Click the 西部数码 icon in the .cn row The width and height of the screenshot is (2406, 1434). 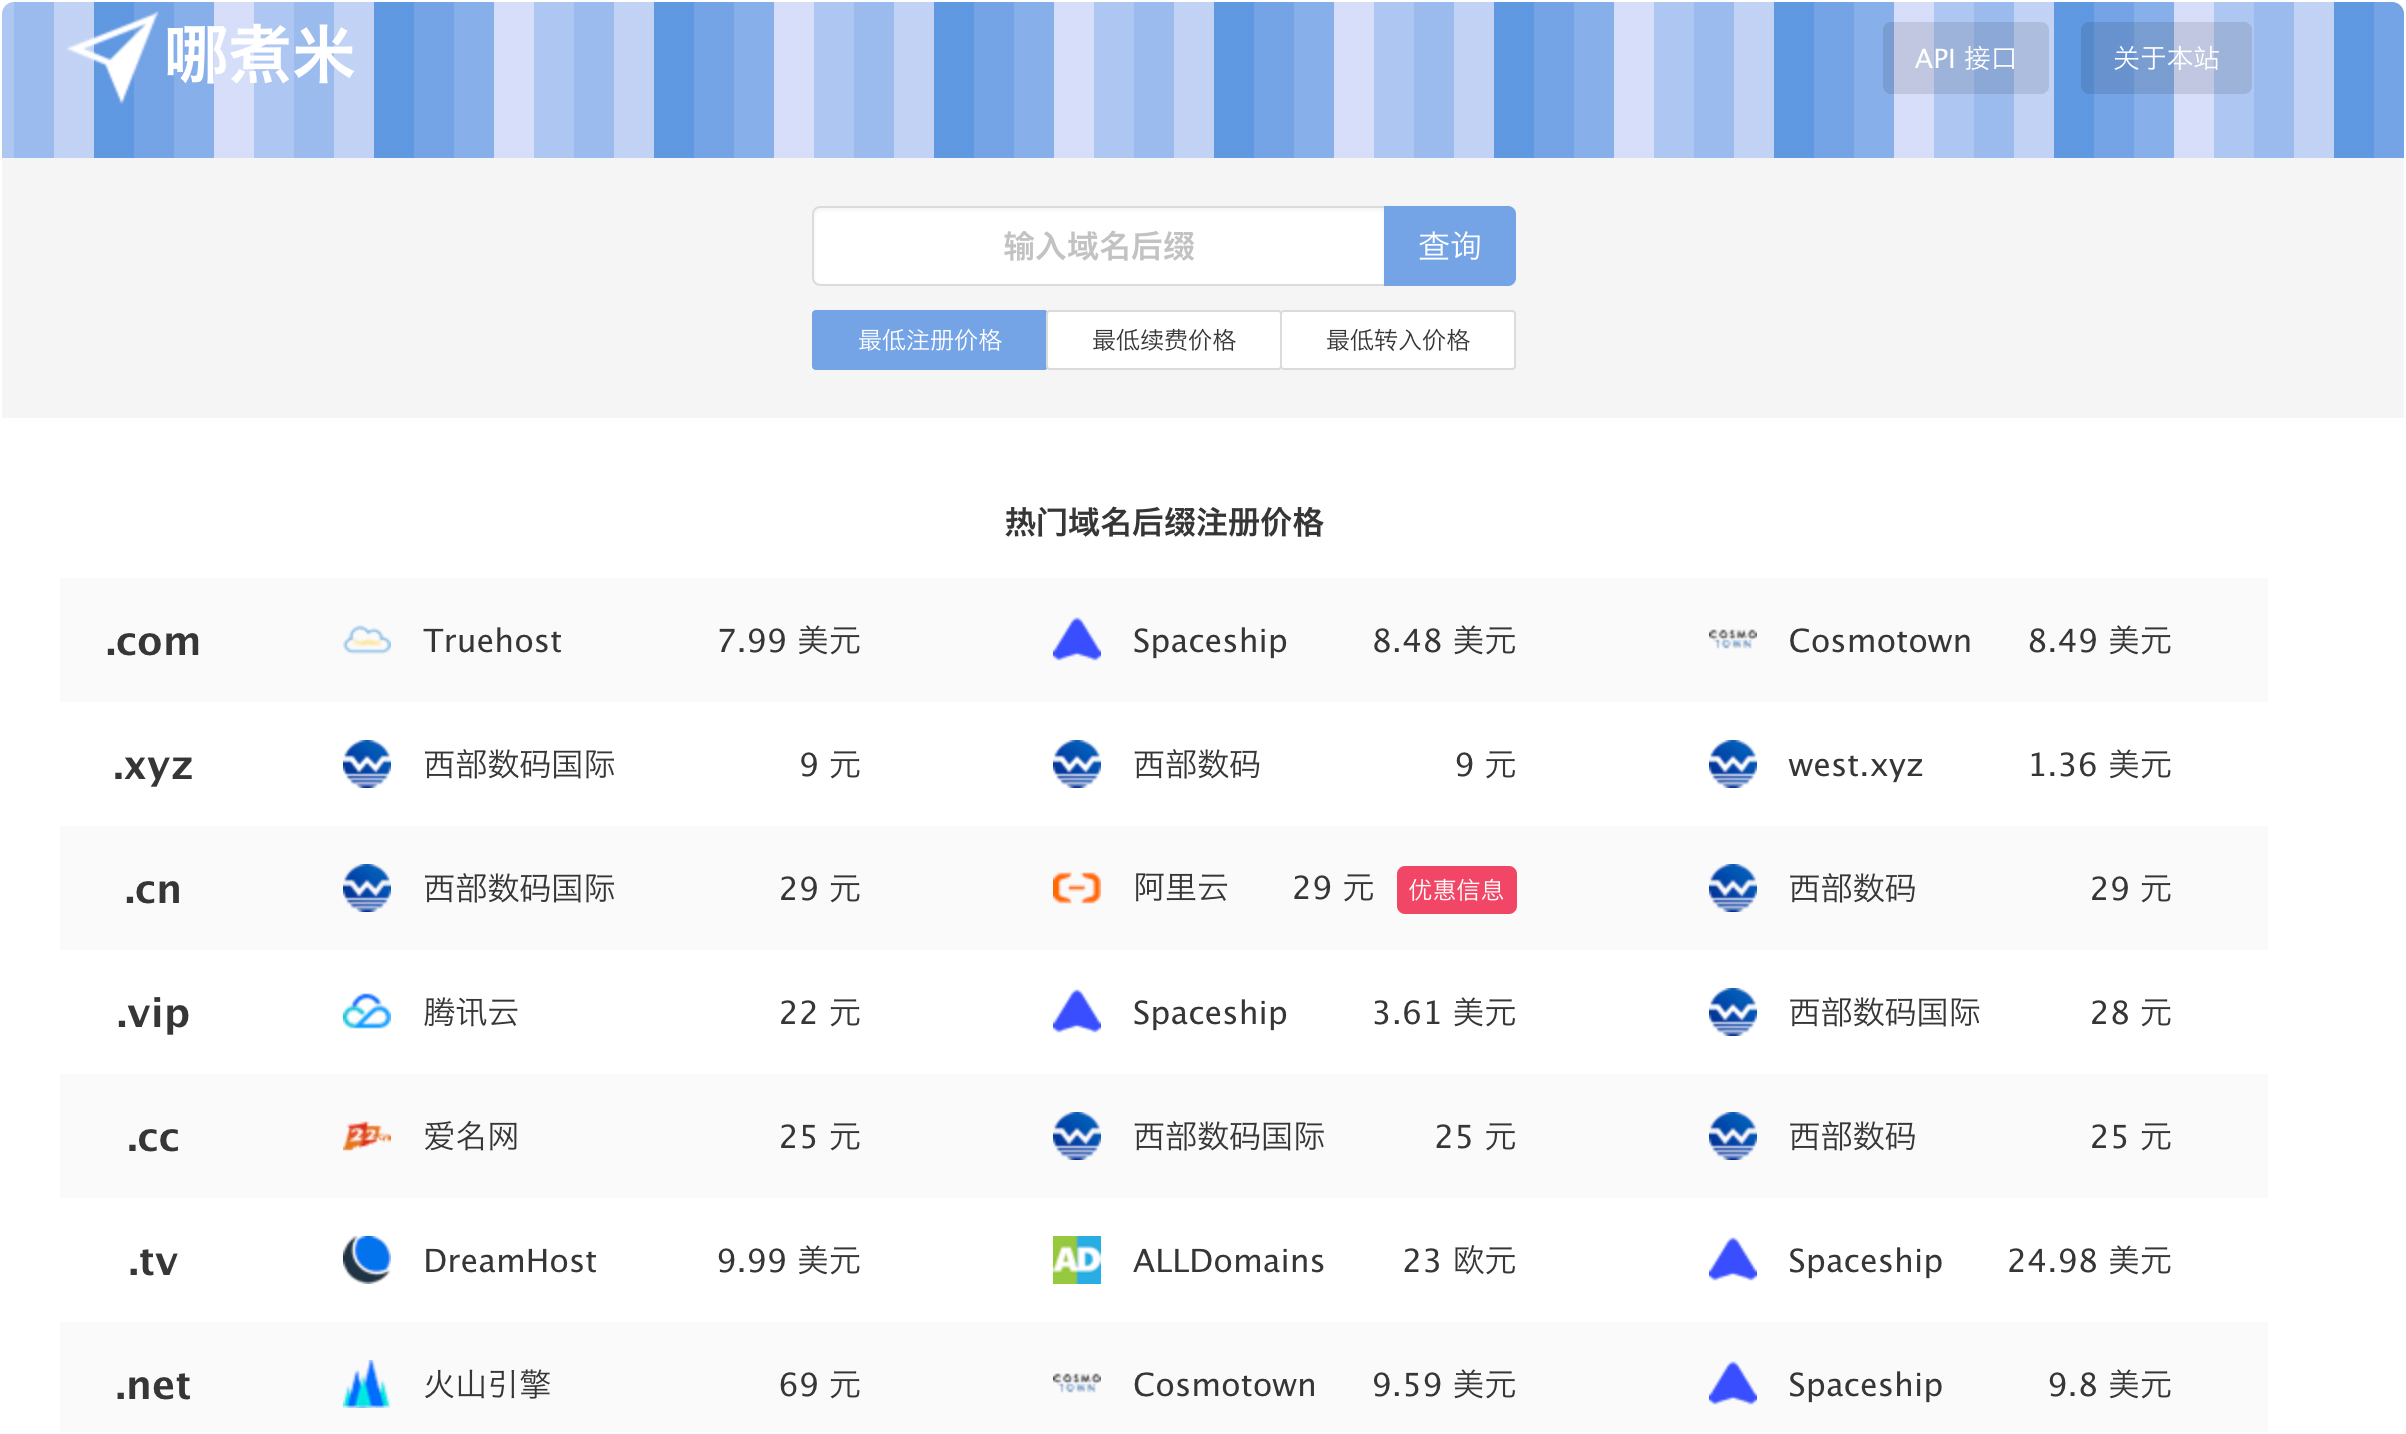(1733, 888)
